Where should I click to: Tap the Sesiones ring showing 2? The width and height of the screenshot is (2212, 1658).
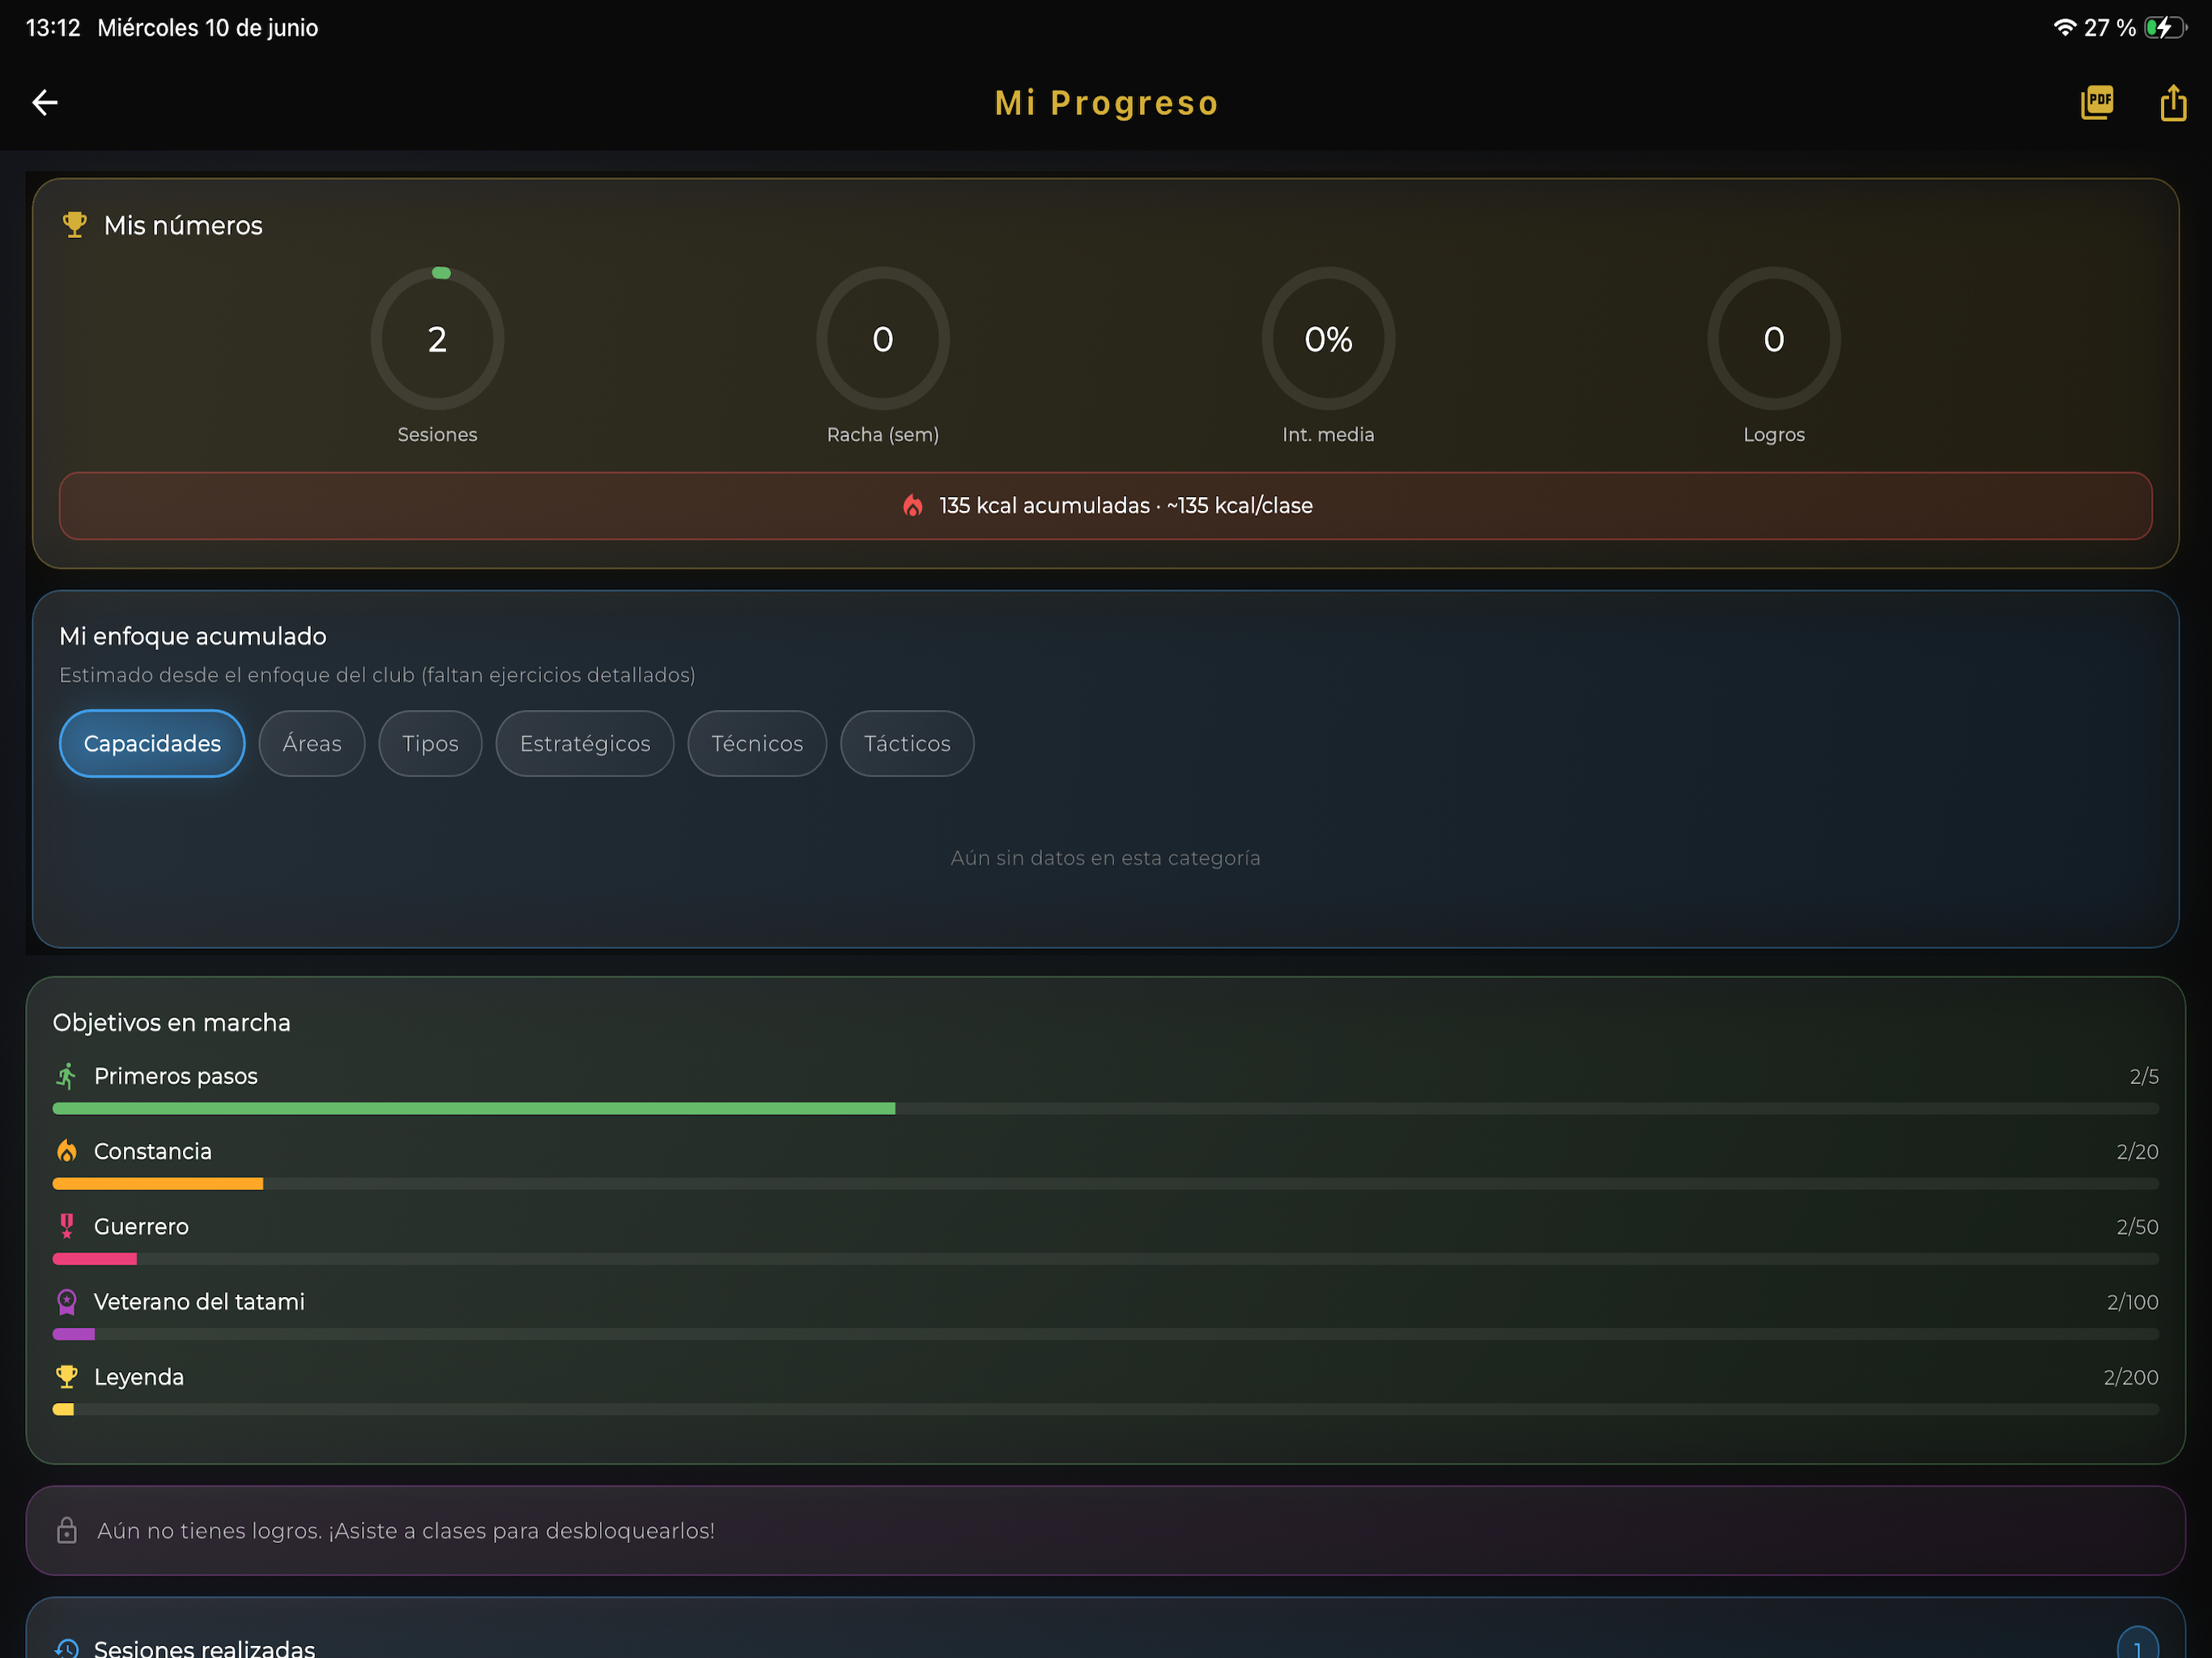437,338
